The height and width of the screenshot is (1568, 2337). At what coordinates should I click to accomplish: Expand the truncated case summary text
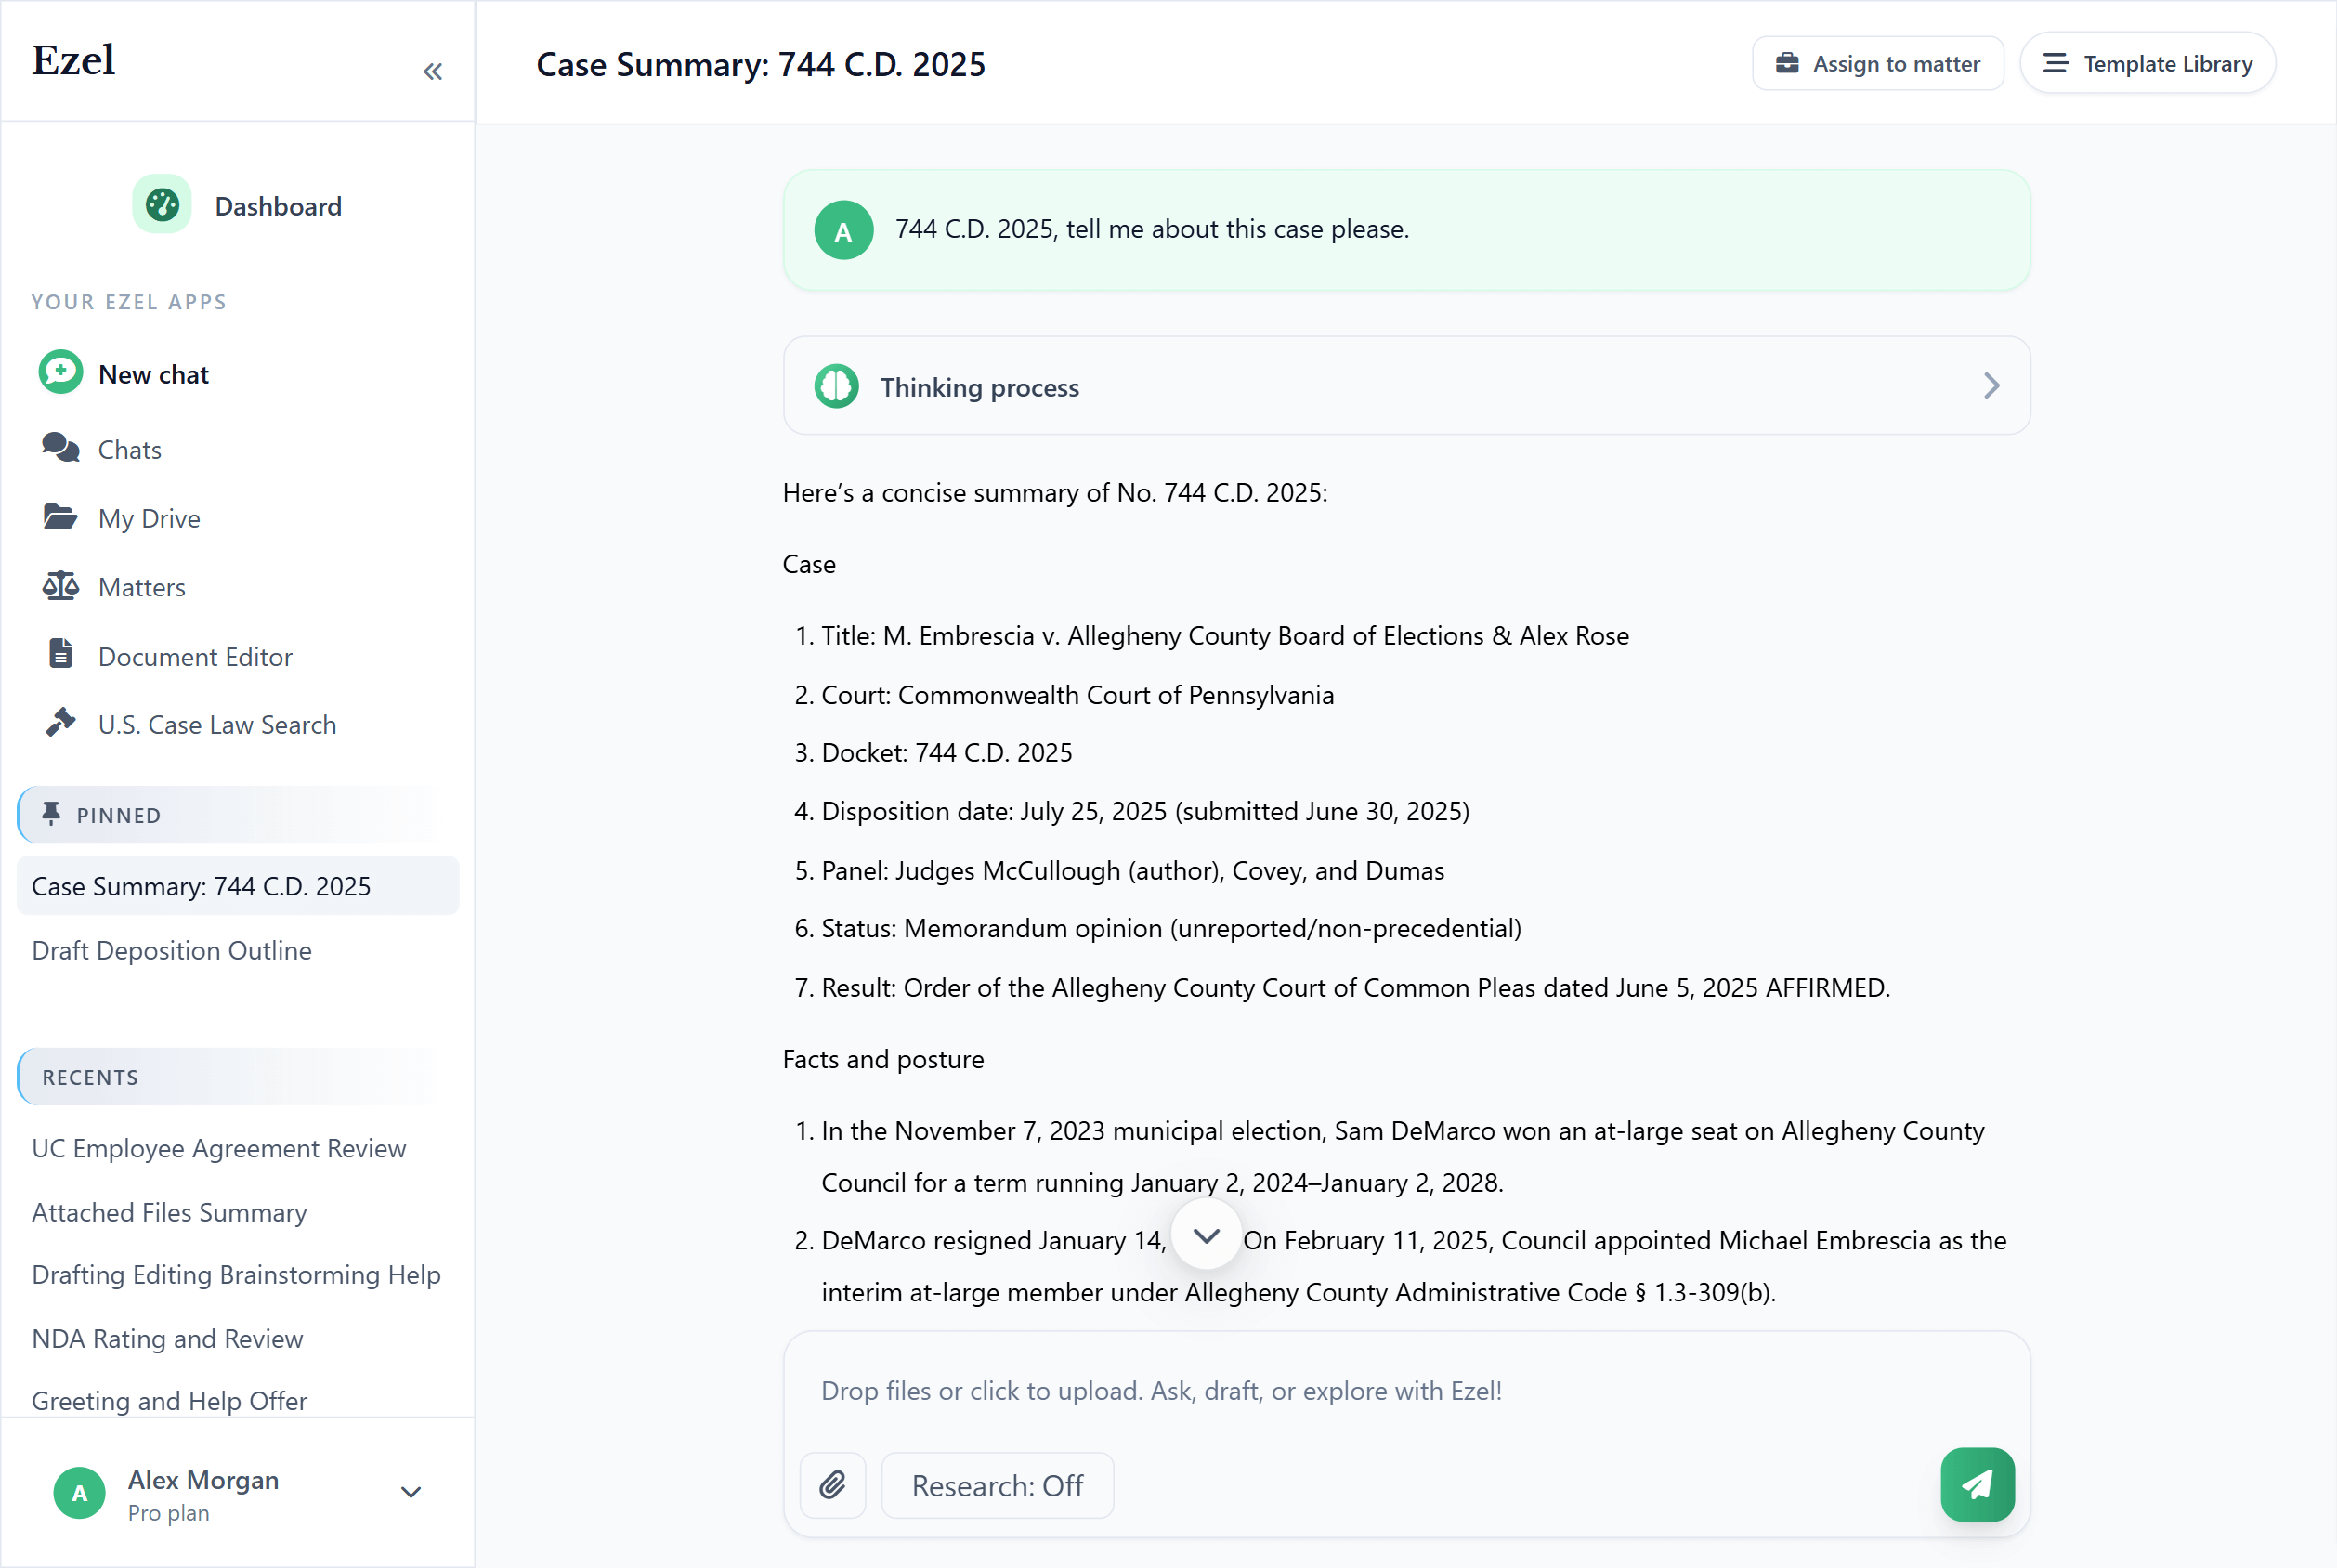1206,1235
